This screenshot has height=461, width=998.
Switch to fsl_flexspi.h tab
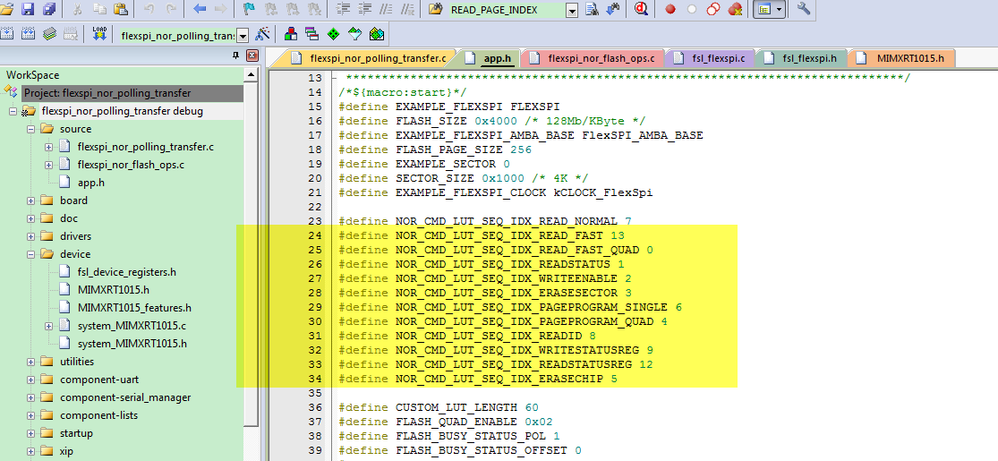[801, 58]
